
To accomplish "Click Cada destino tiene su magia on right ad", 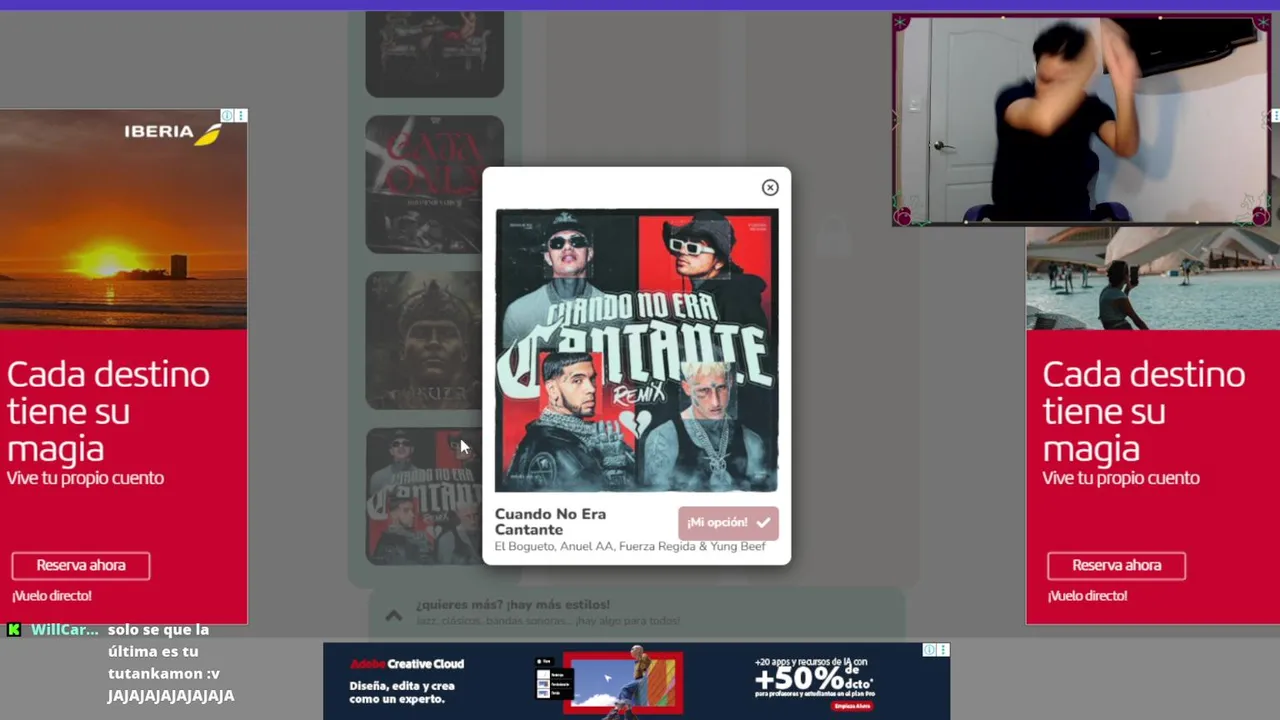I will [x=1144, y=412].
